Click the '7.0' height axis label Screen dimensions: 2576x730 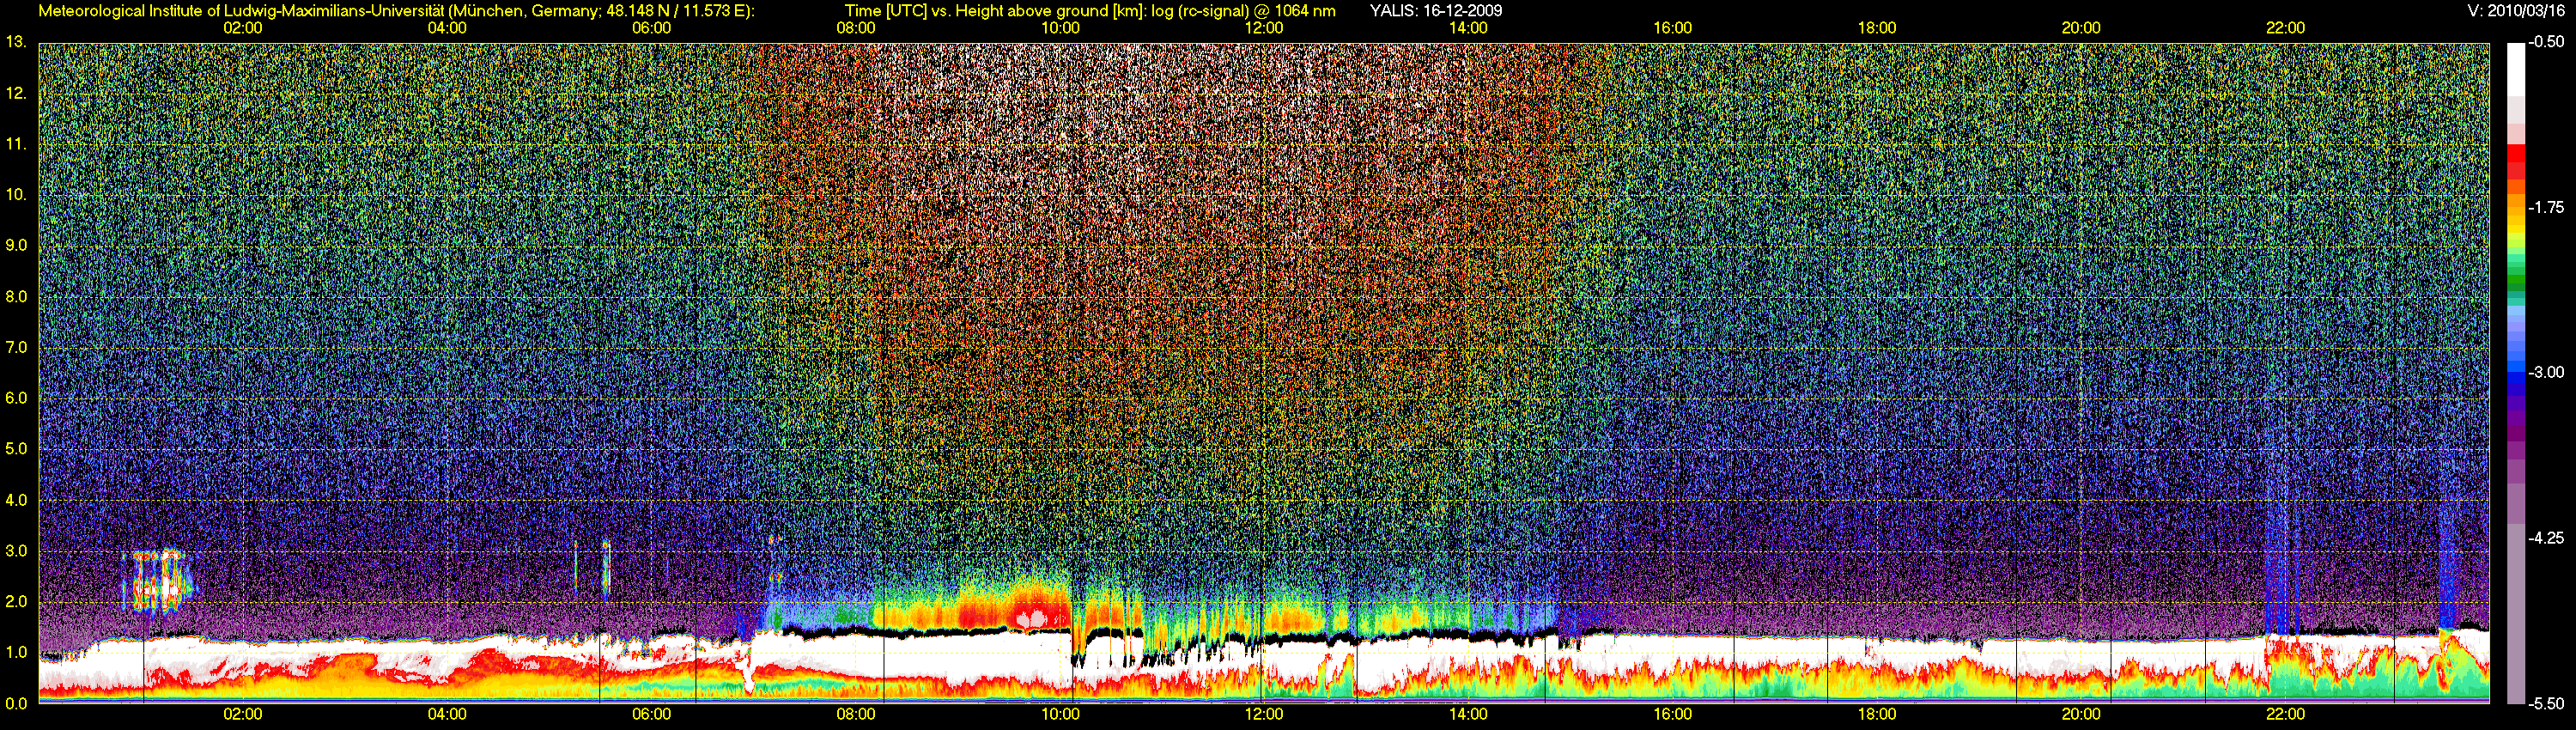[x=16, y=347]
